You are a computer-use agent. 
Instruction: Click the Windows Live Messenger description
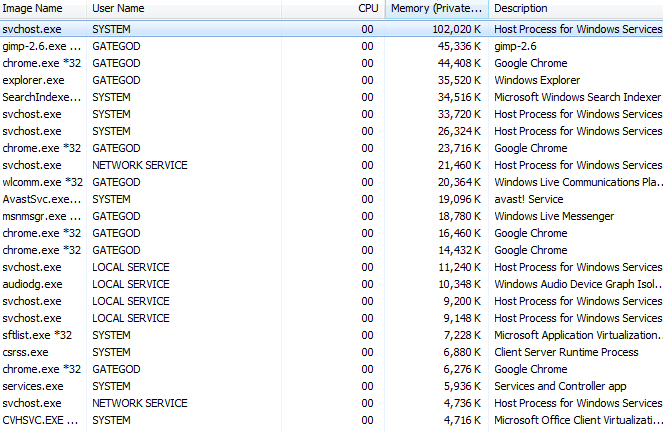point(554,216)
